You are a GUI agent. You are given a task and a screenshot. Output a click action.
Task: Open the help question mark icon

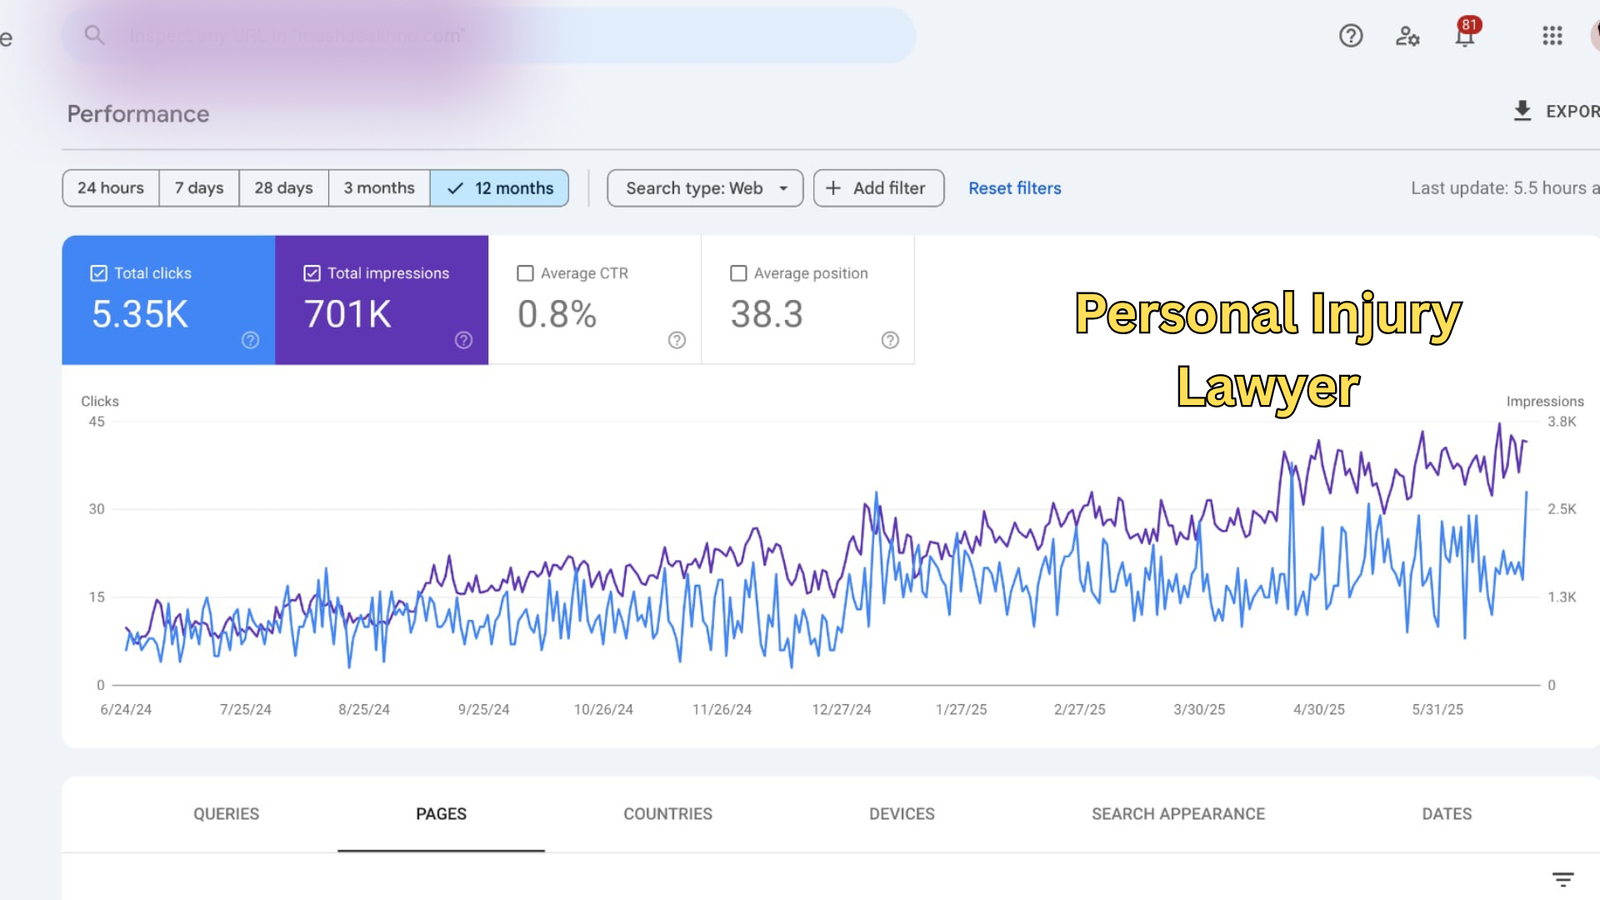coord(1351,36)
